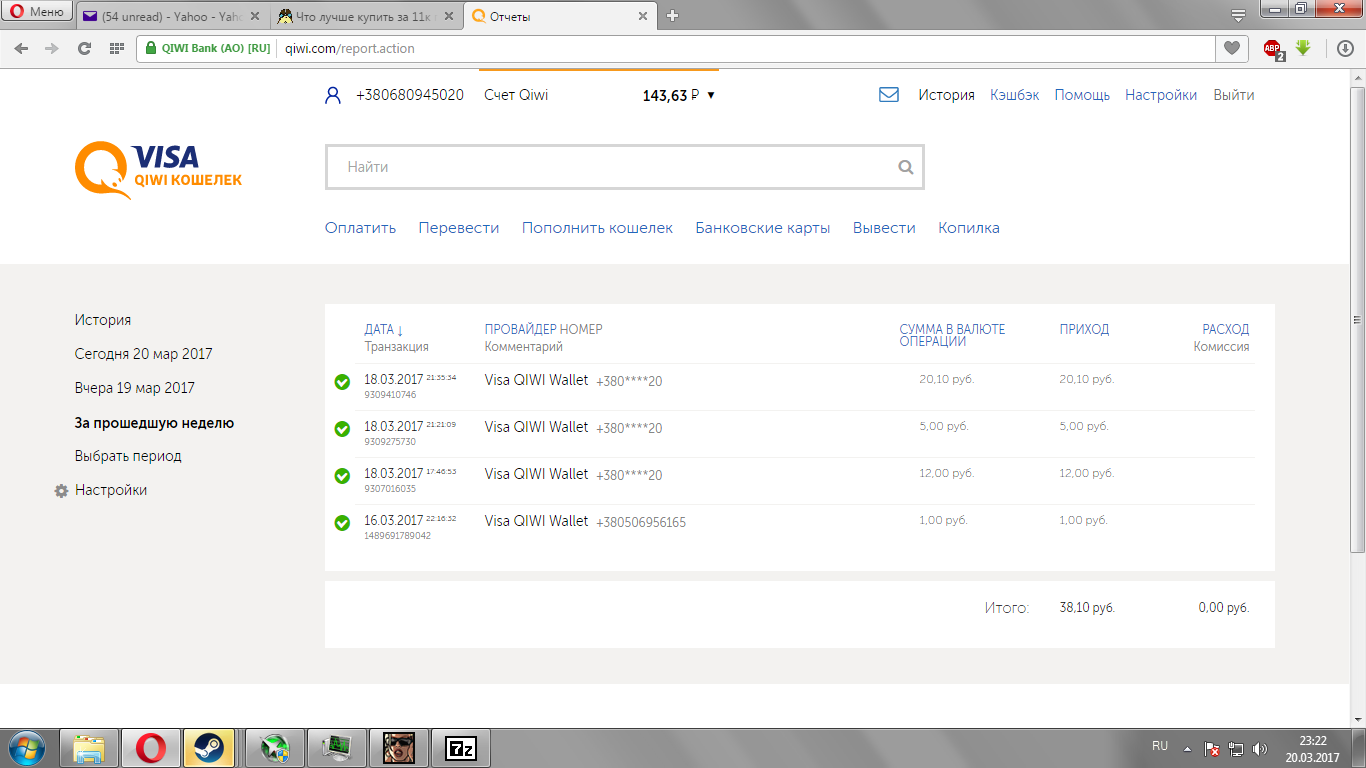This screenshot has height=768, width=1366.
Task: Sort by the ДАТА column header
Action: point(384,329)
